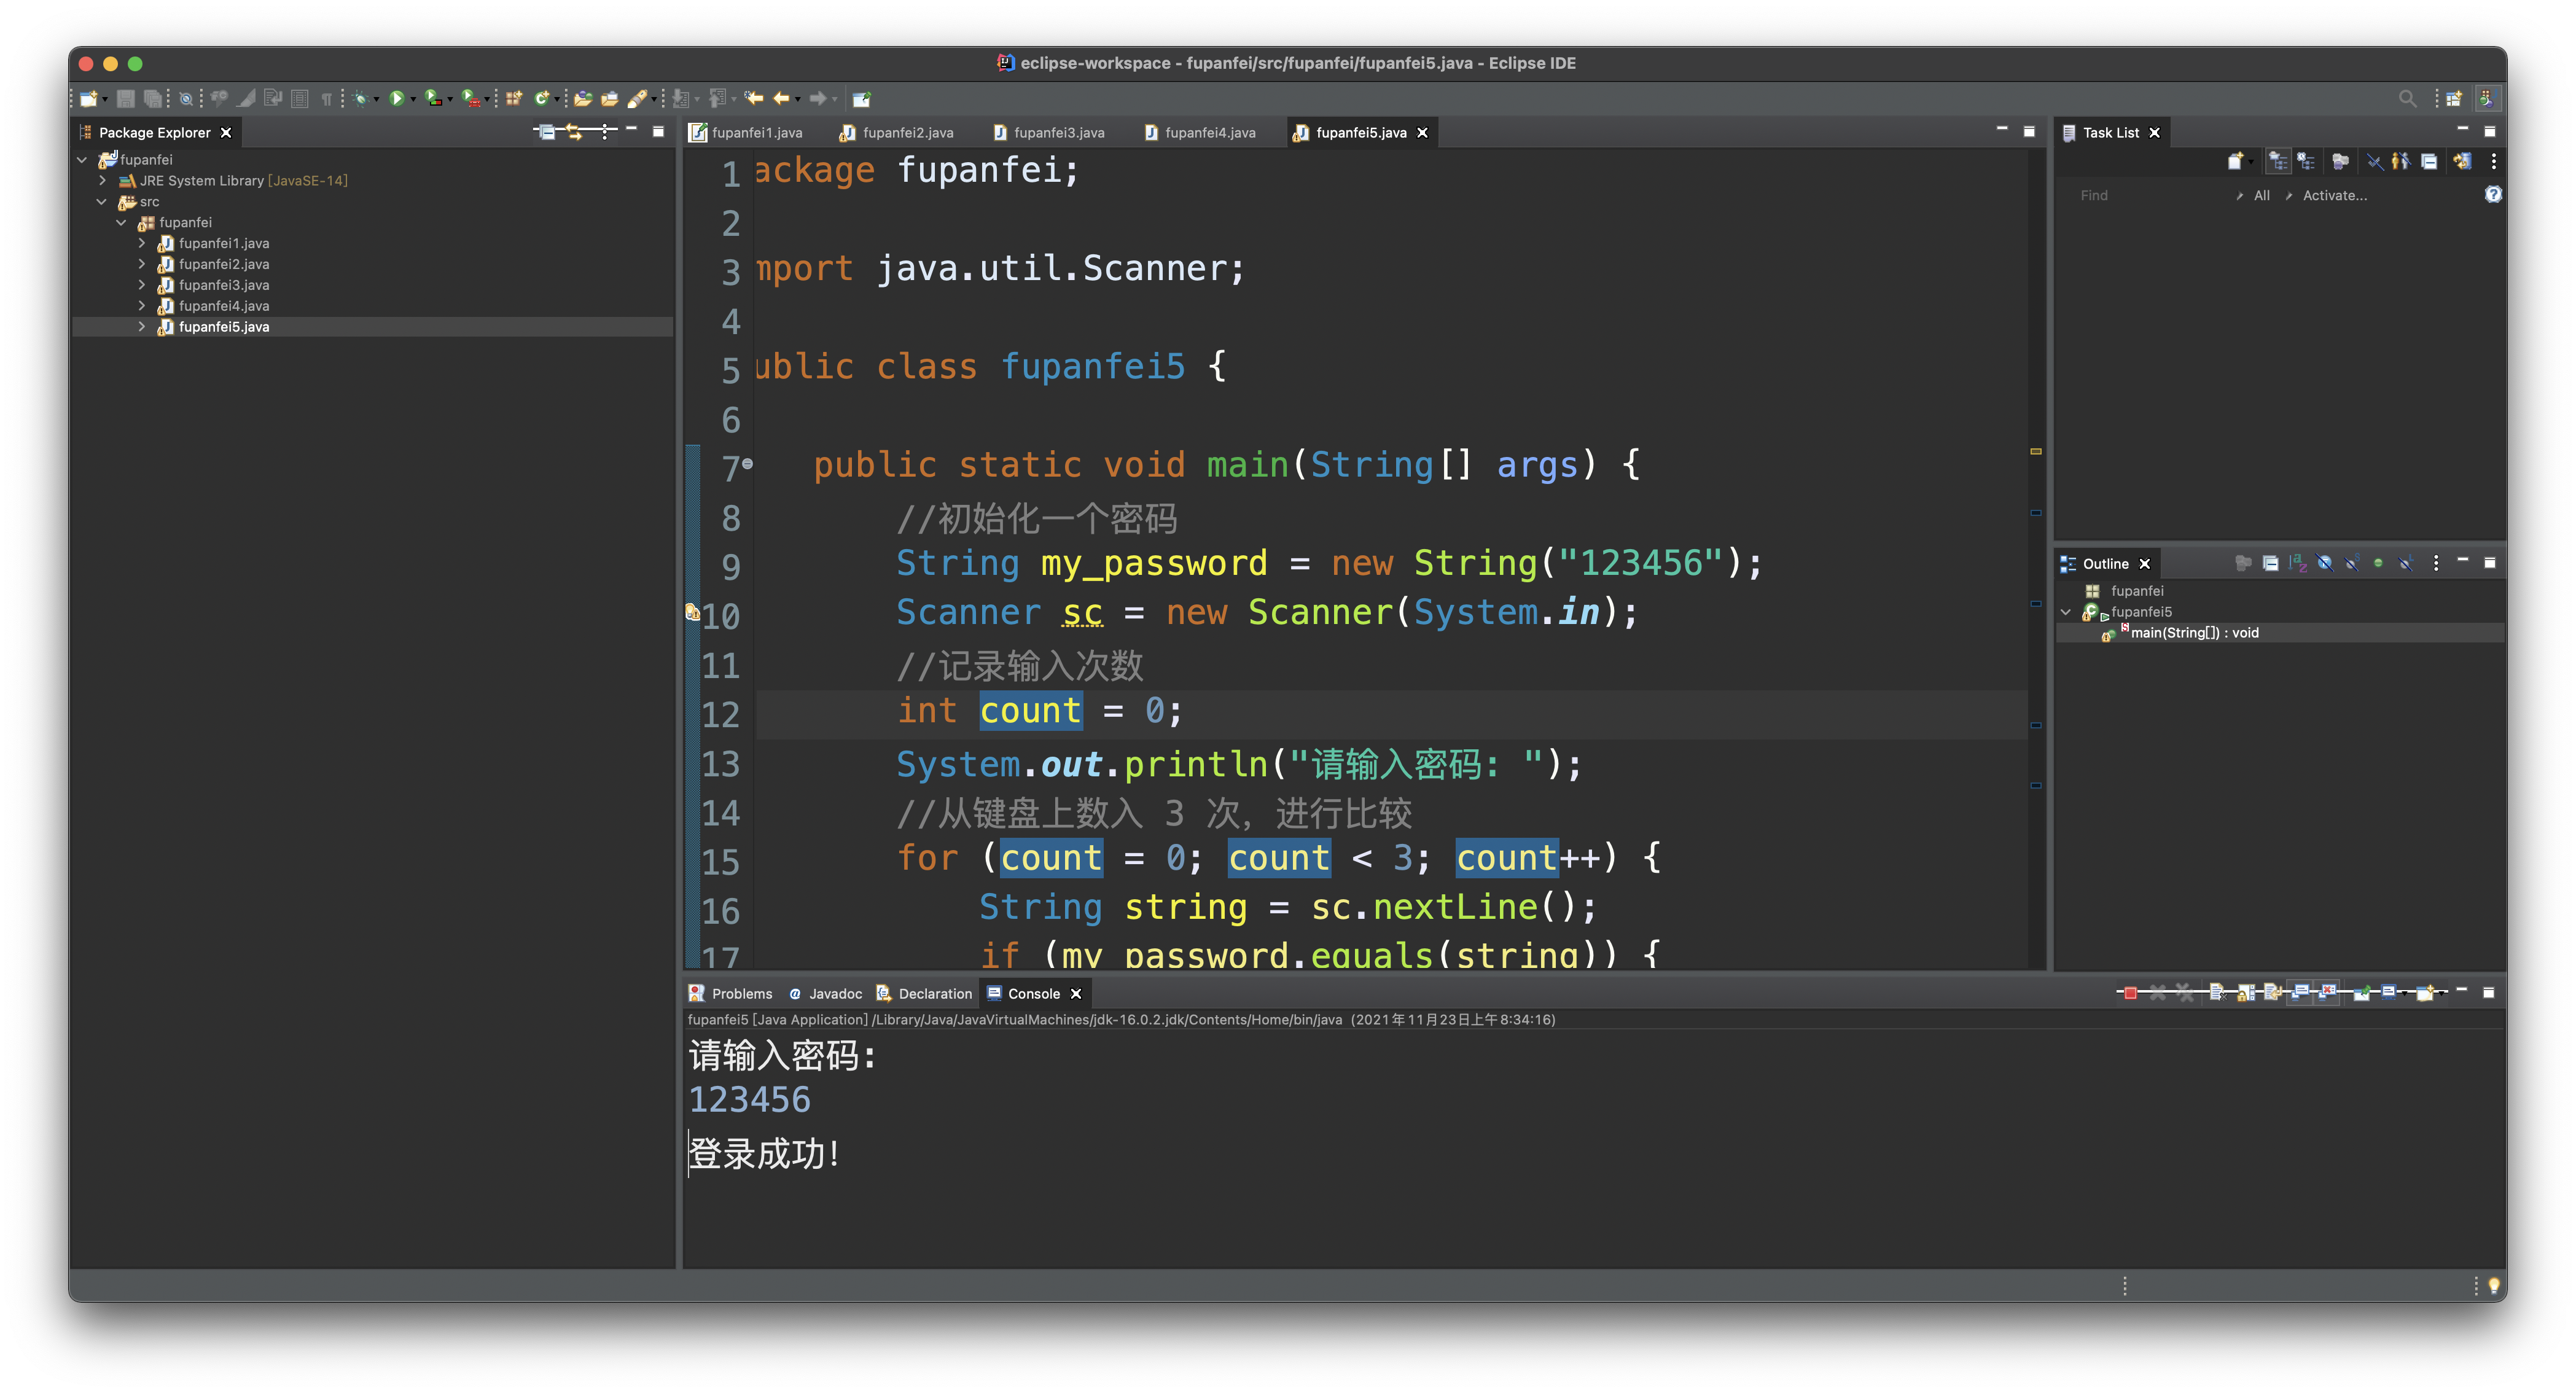Collapse All in Package Explorer

(546, 132)
